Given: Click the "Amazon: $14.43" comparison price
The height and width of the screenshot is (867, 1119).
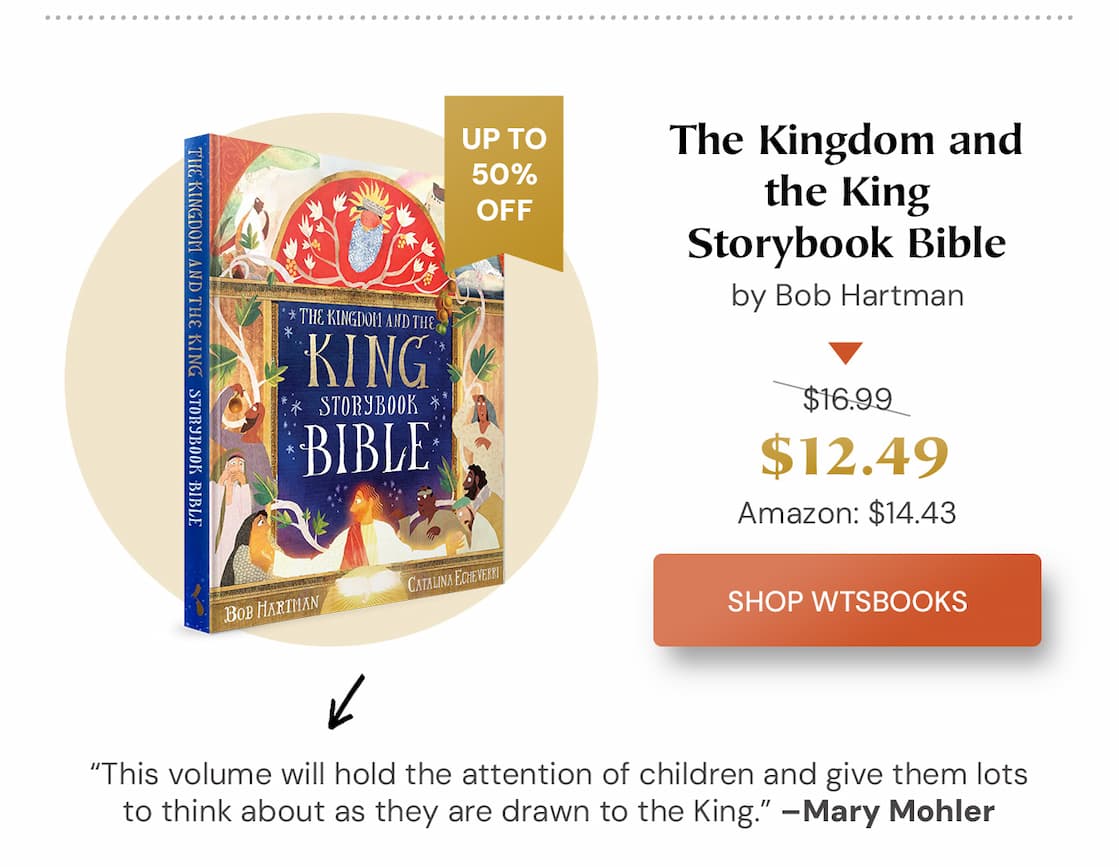Looking at the screenshot, I should [846, 512].
